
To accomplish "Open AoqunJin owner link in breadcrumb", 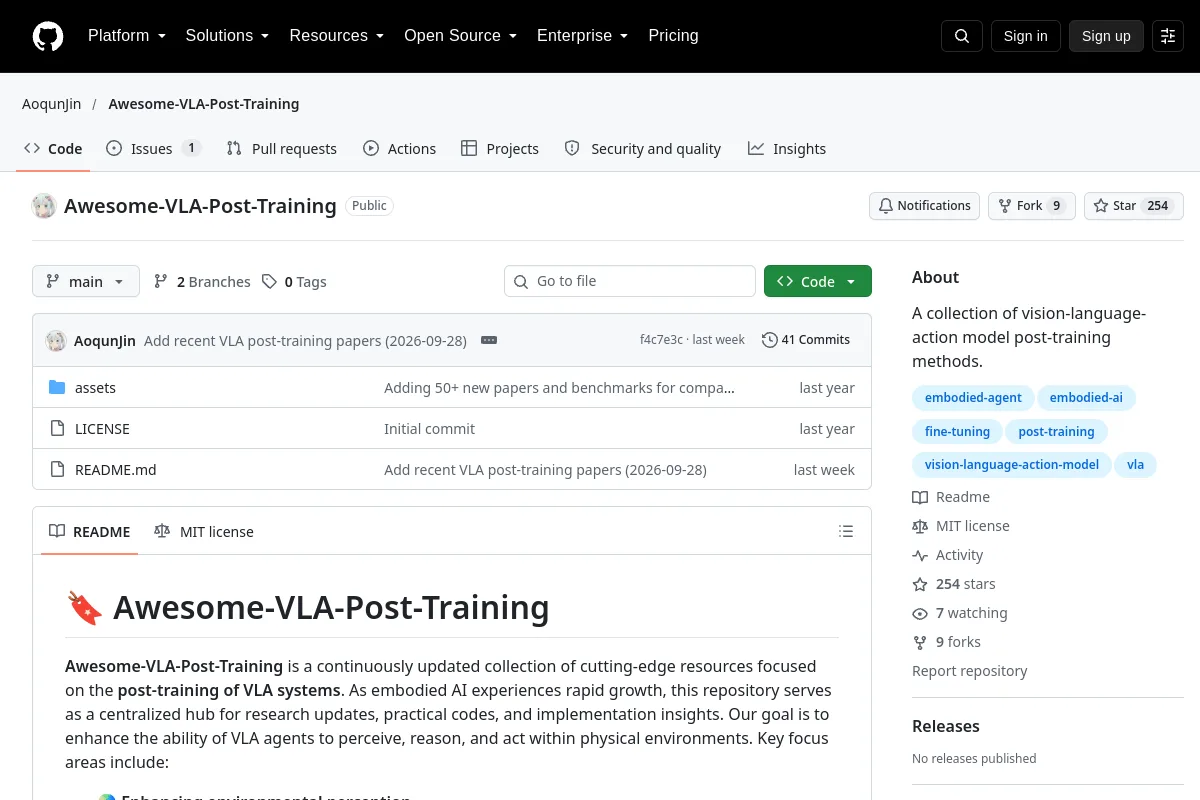I will coord(52,104).
